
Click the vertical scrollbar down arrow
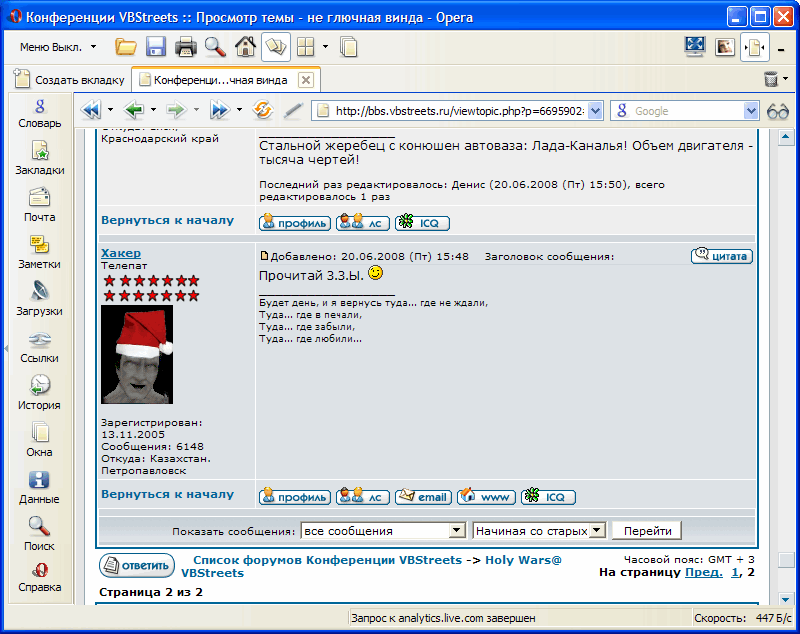[786, 599]
